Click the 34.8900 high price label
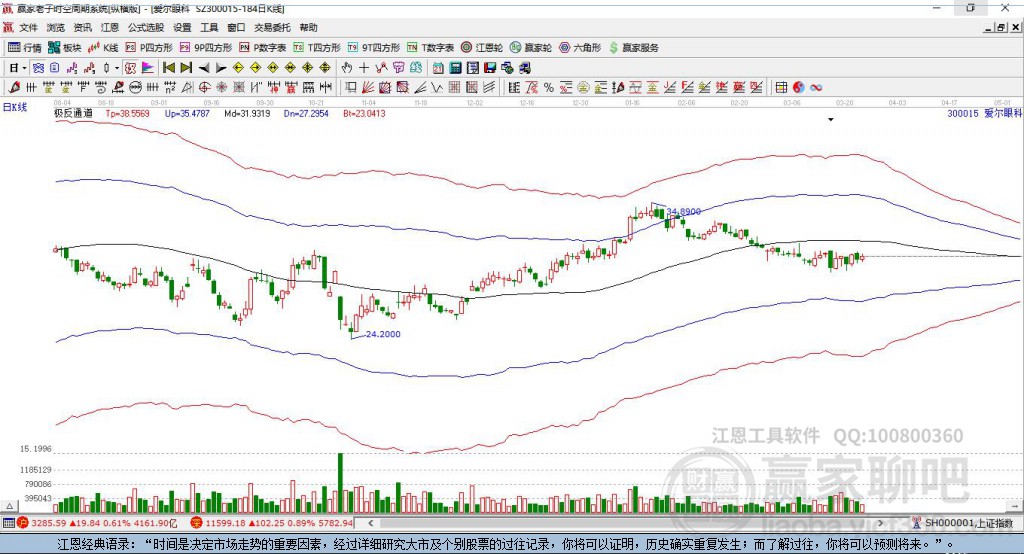1024x554 pixels. tap(684, 212)
